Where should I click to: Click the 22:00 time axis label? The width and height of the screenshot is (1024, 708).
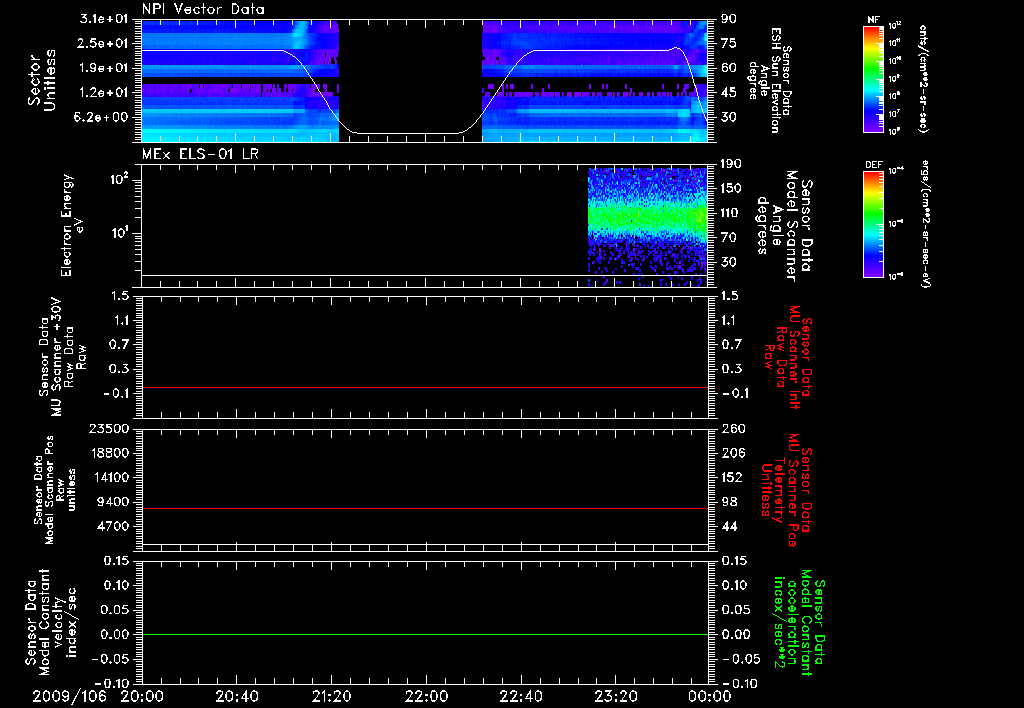426,696
